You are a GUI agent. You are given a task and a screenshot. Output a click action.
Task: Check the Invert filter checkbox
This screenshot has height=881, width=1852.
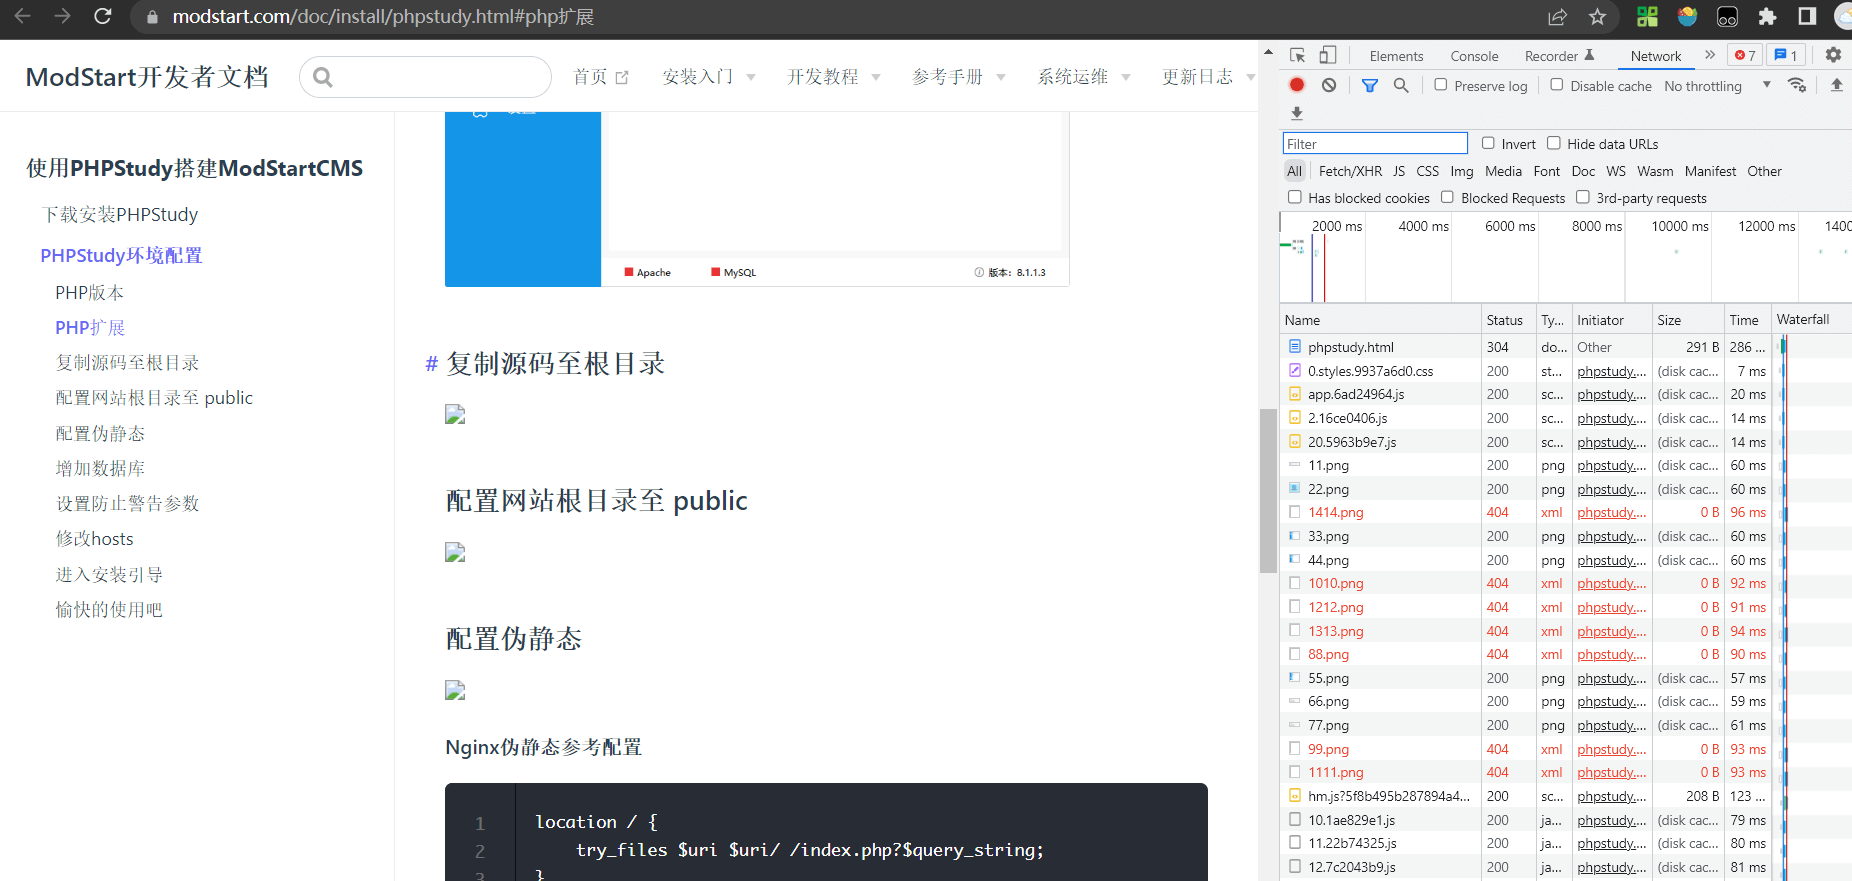click(1488, 143)
